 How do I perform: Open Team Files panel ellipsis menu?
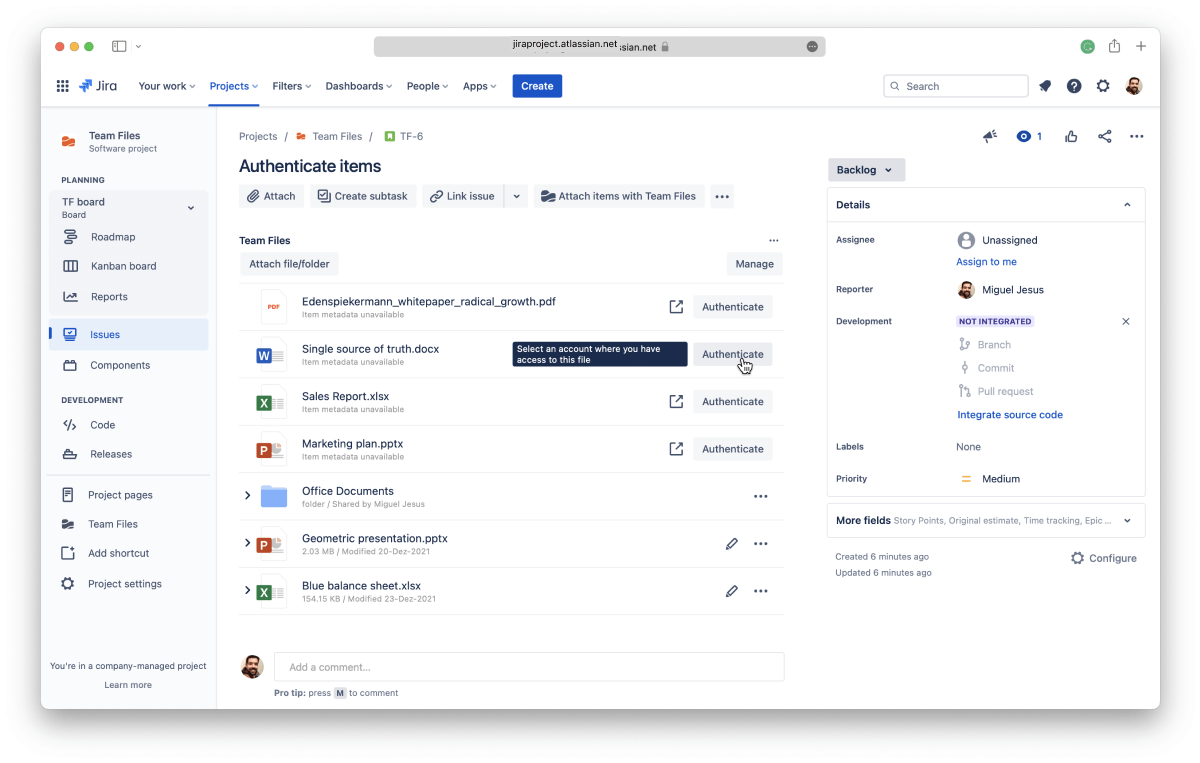tap(773, 240)
